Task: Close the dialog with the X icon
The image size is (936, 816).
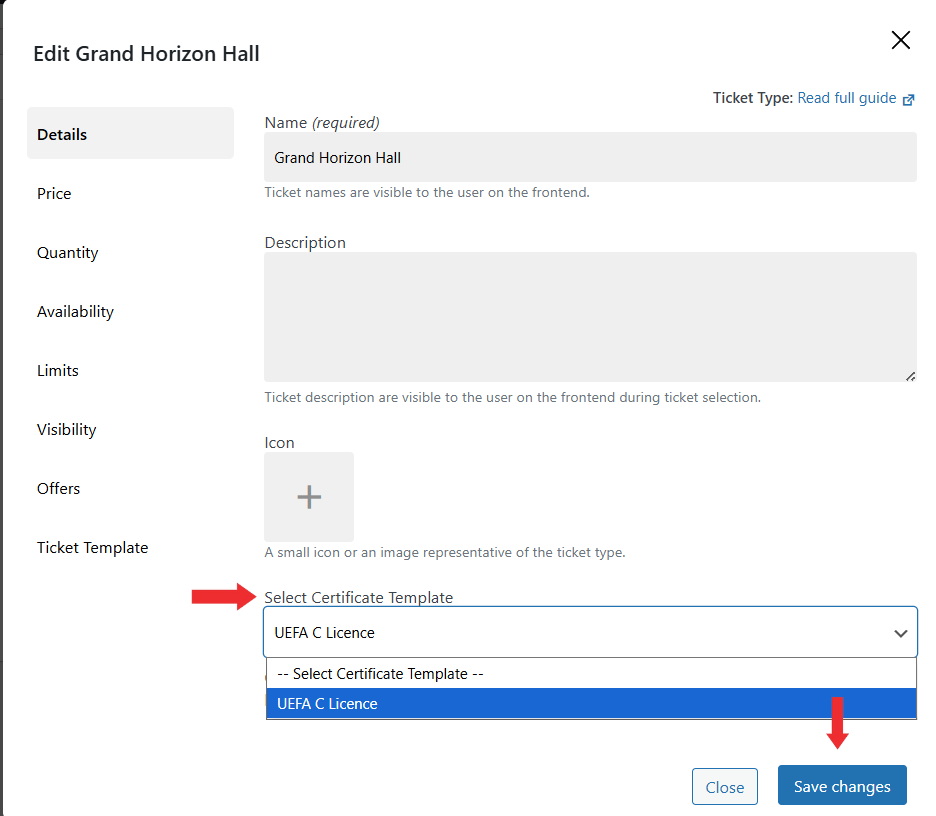Action: 900,40
